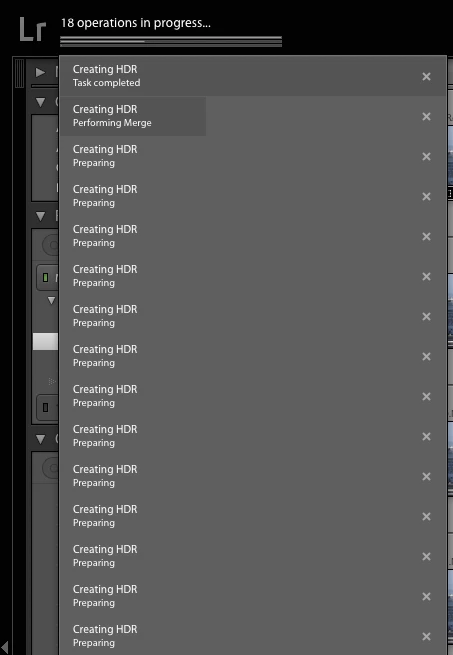Cancel the last visible Creating HDR task

click(426, 637)
